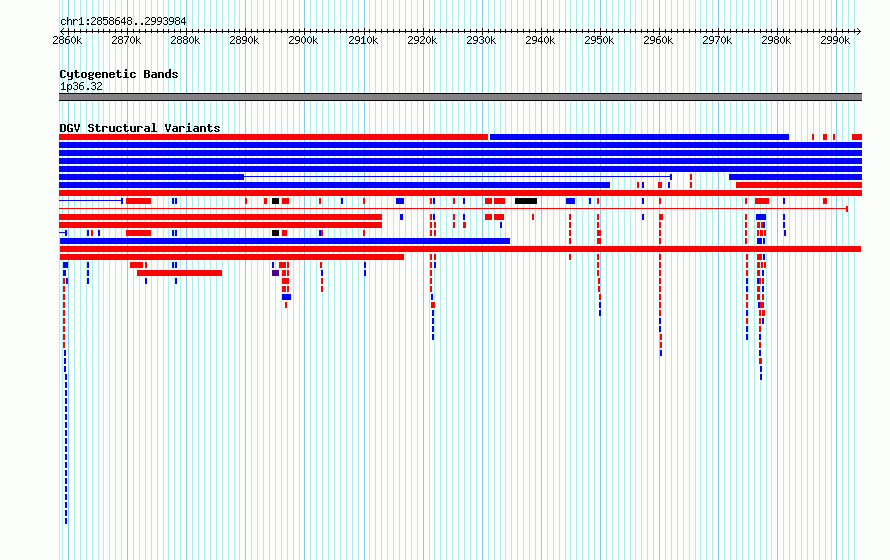Click the 2900k ruler tick label
The height and width of the screenshot is (560, 890).
pos(303,40)
